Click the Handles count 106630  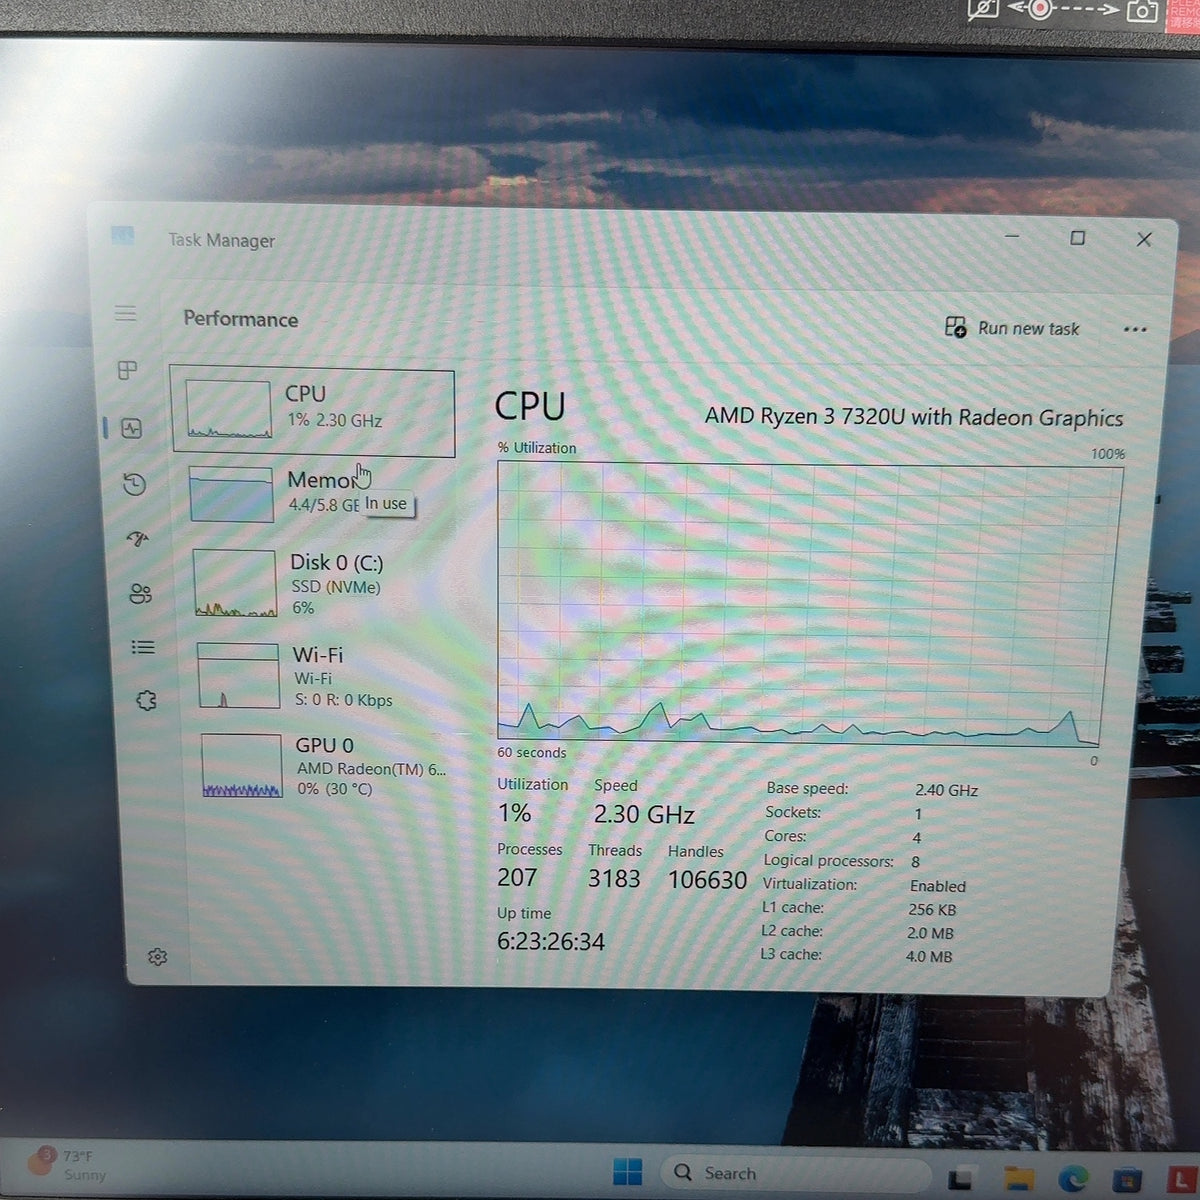point(707,880)
